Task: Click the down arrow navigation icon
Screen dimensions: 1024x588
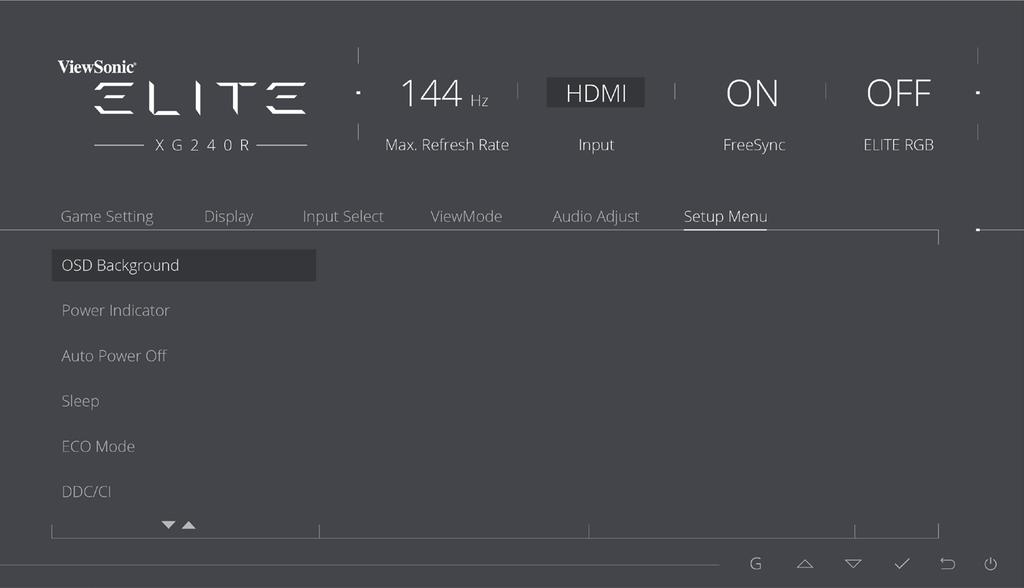Action: click(x=853, y=564)
